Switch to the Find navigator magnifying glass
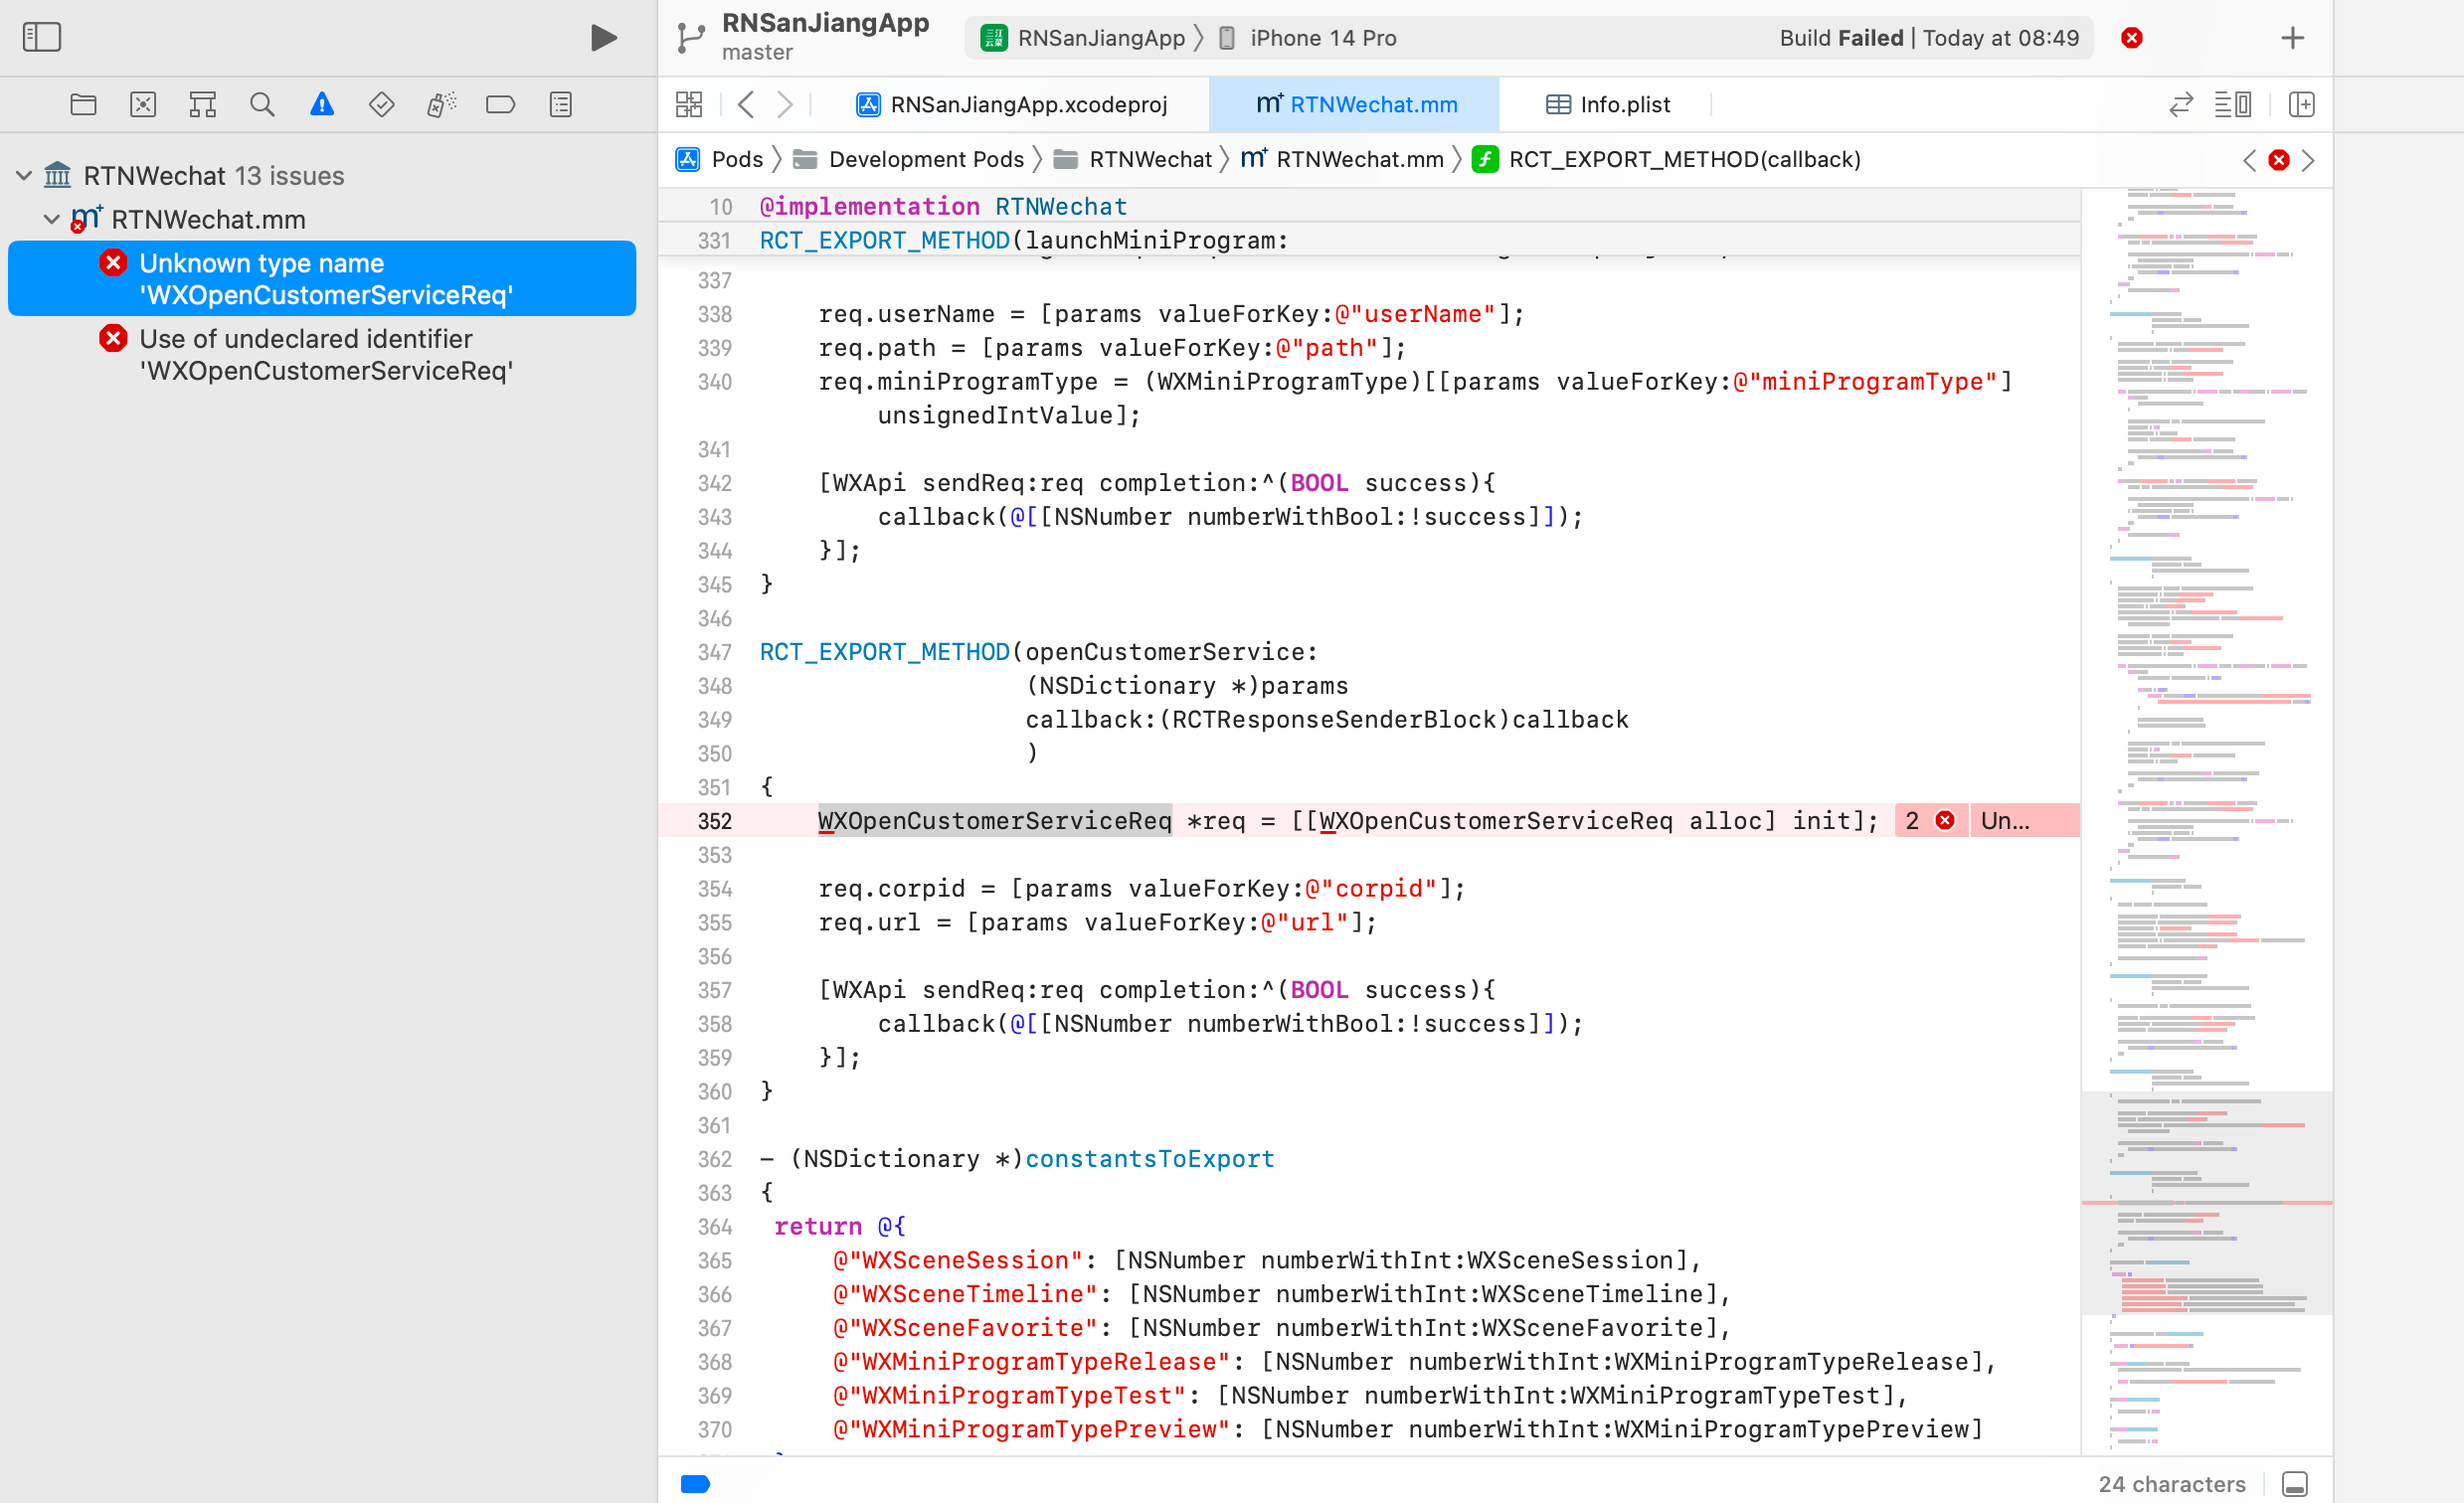This screenshot has height=1503, width=2464. (x=262, y=104)
